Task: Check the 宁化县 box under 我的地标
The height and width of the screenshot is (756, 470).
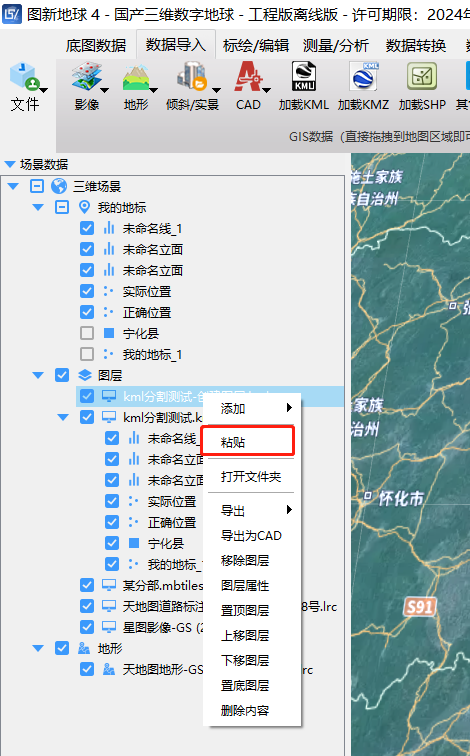Action: [x=87, y=333]
